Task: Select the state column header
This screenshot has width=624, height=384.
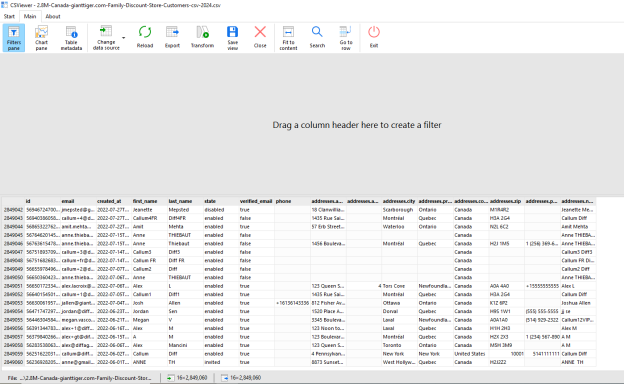Action: (x=221, y=201)
